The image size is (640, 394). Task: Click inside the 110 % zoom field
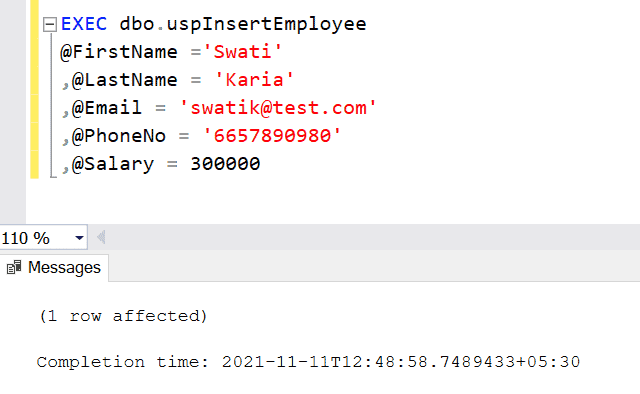[x=36, y=238]
